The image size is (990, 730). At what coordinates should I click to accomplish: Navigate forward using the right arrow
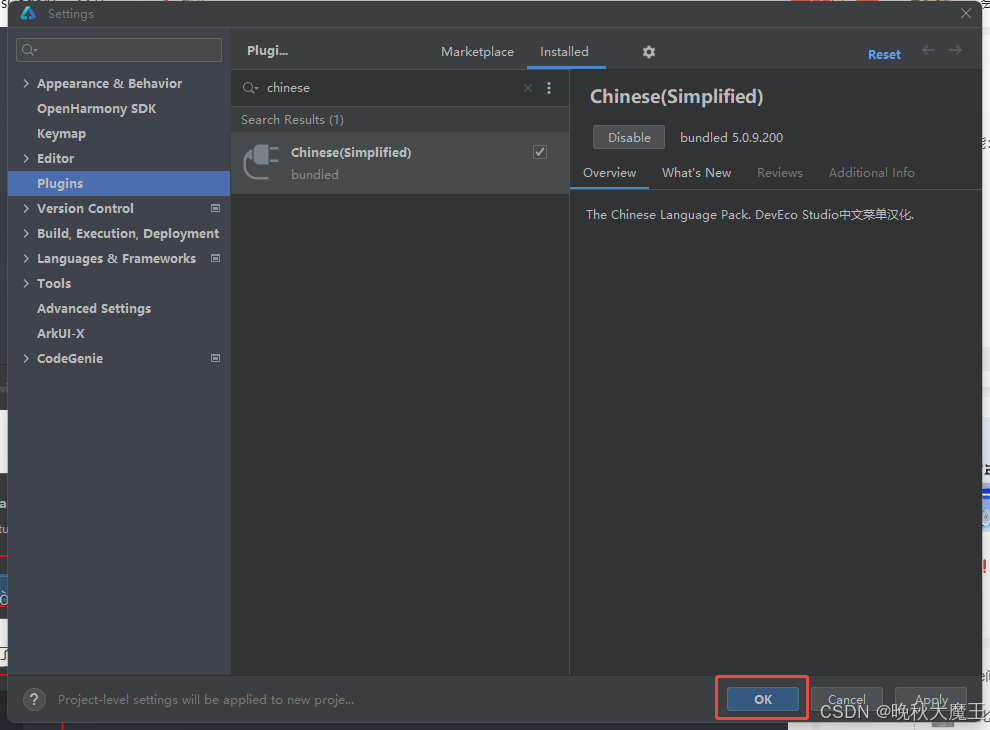coord(956,51)
